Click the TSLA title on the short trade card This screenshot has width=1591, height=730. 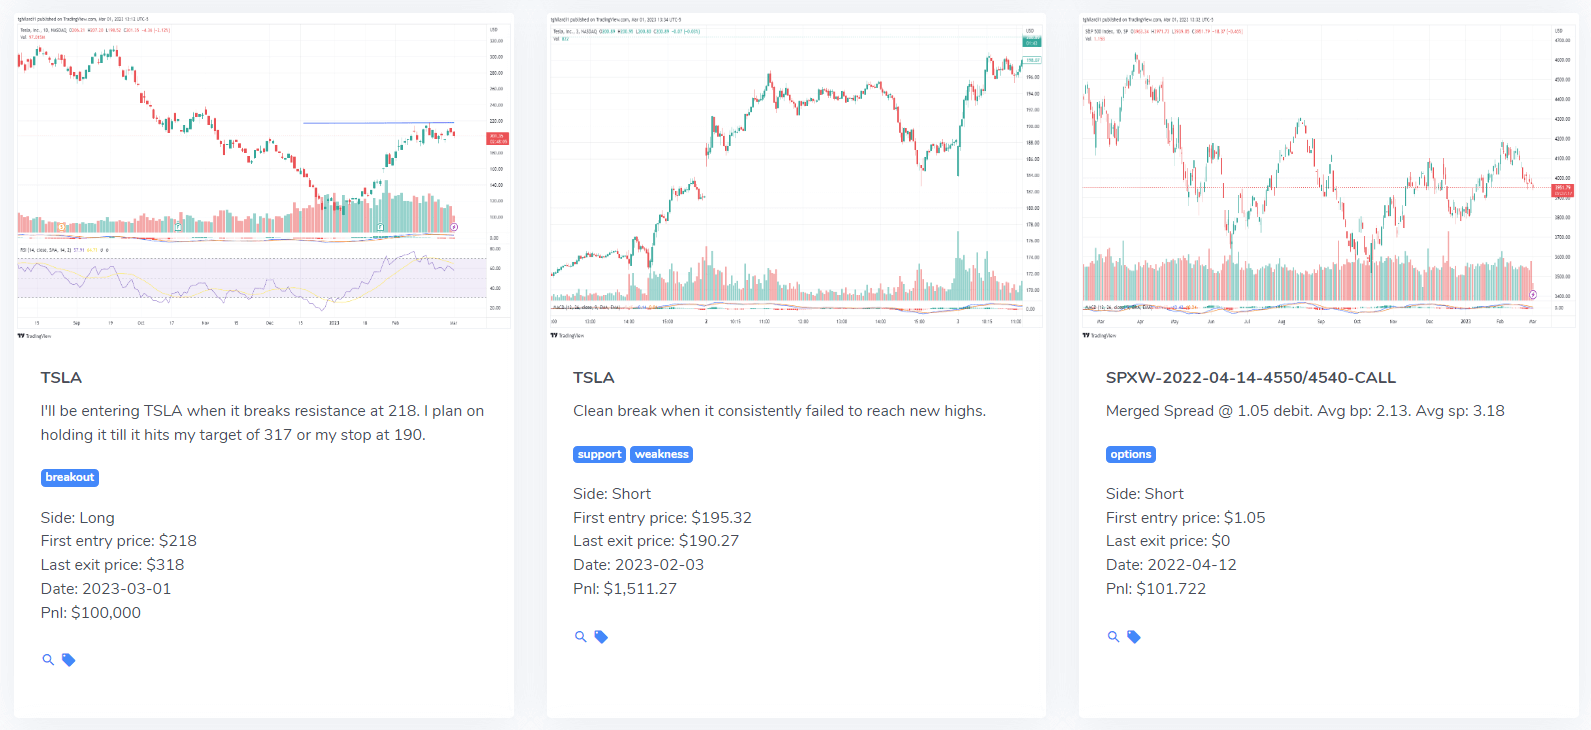click(594, 378)
